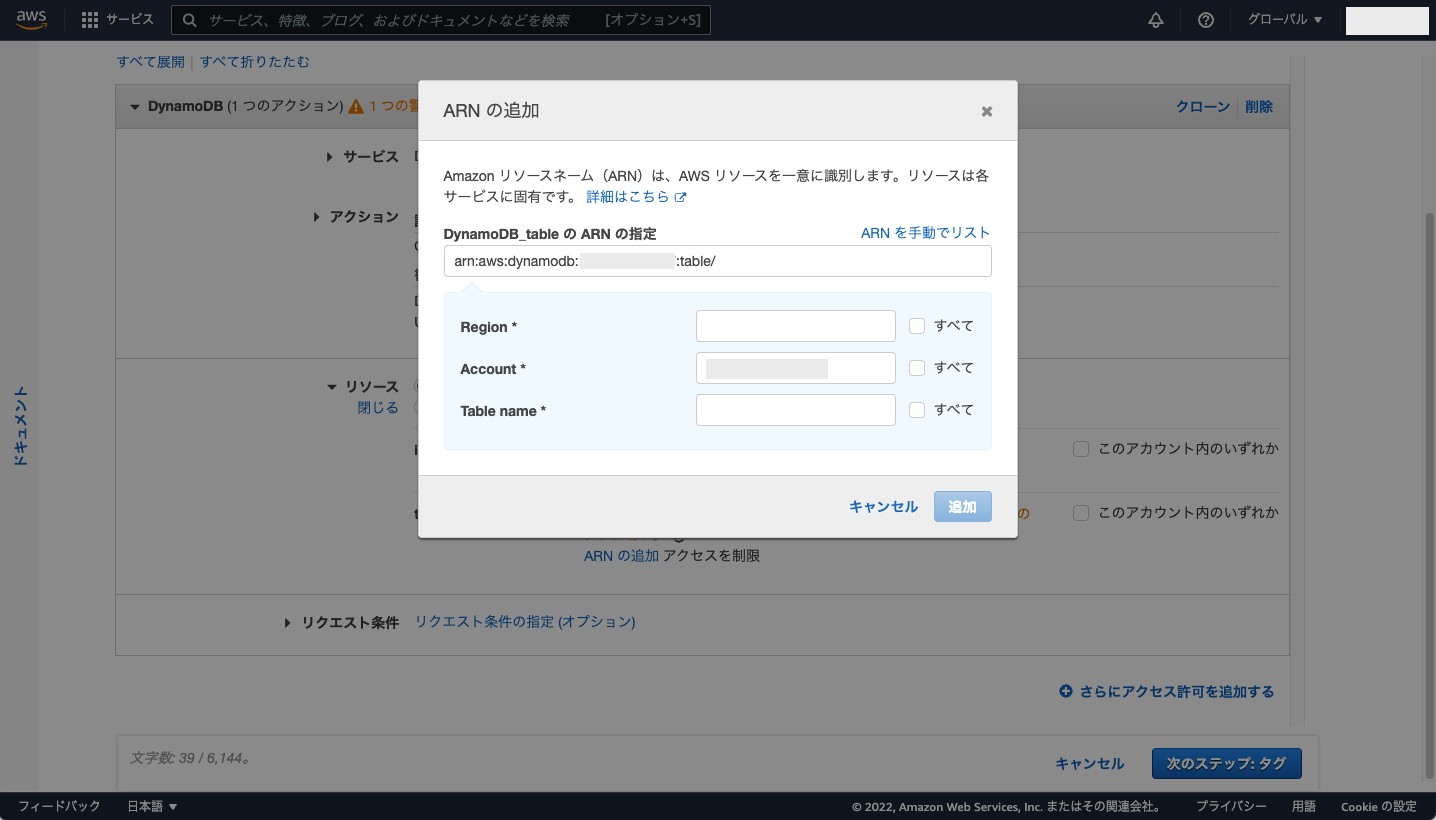Screen dimensions: 1436x820
Task: Open the services grid menu icon
Action: click(90, 20)
